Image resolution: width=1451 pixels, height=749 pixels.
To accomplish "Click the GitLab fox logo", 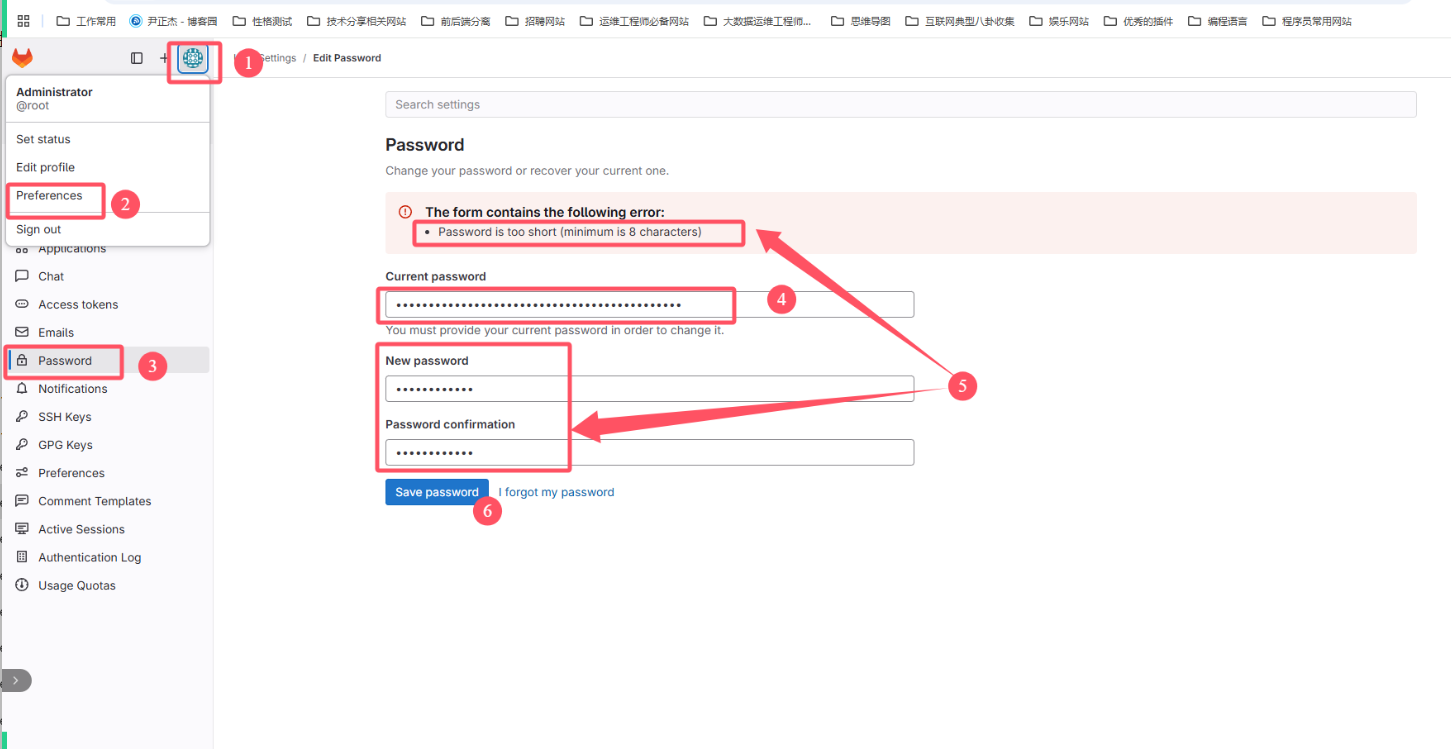I will click(22, 58).
